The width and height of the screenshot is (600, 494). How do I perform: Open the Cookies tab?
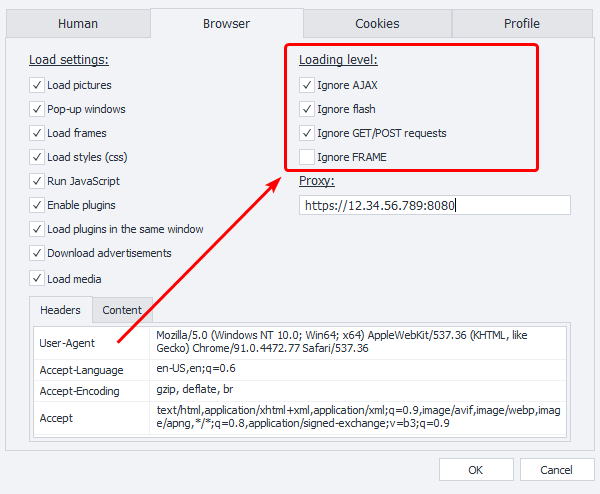click(x=377, y=23)
